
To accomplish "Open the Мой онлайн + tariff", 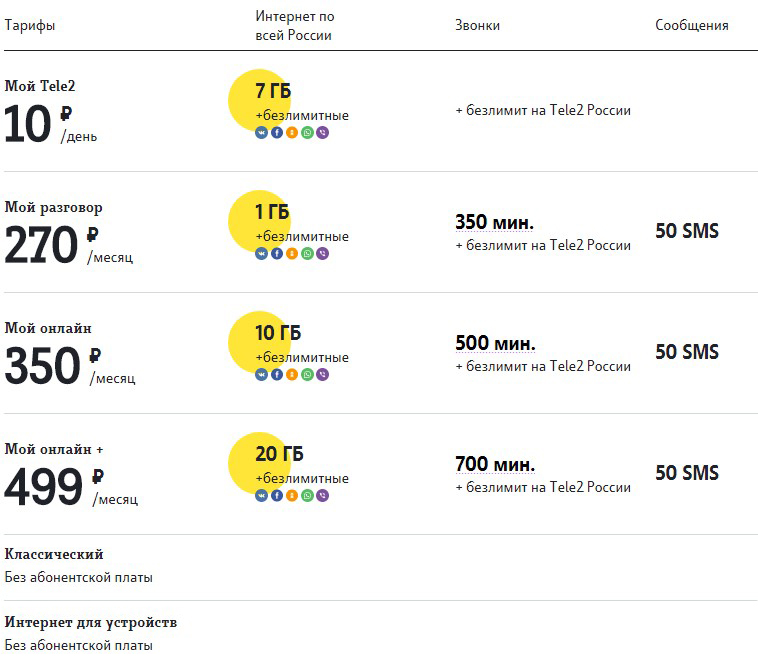I will pos(54,449).
